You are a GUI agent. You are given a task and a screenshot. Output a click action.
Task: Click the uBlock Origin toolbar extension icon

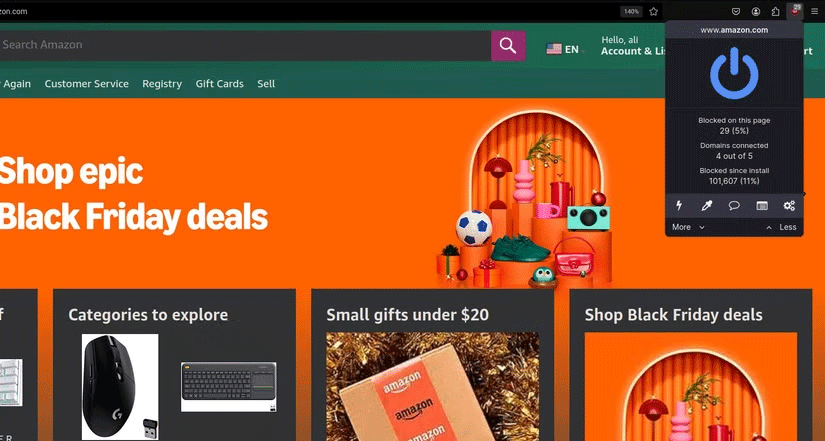pos(794,12)
